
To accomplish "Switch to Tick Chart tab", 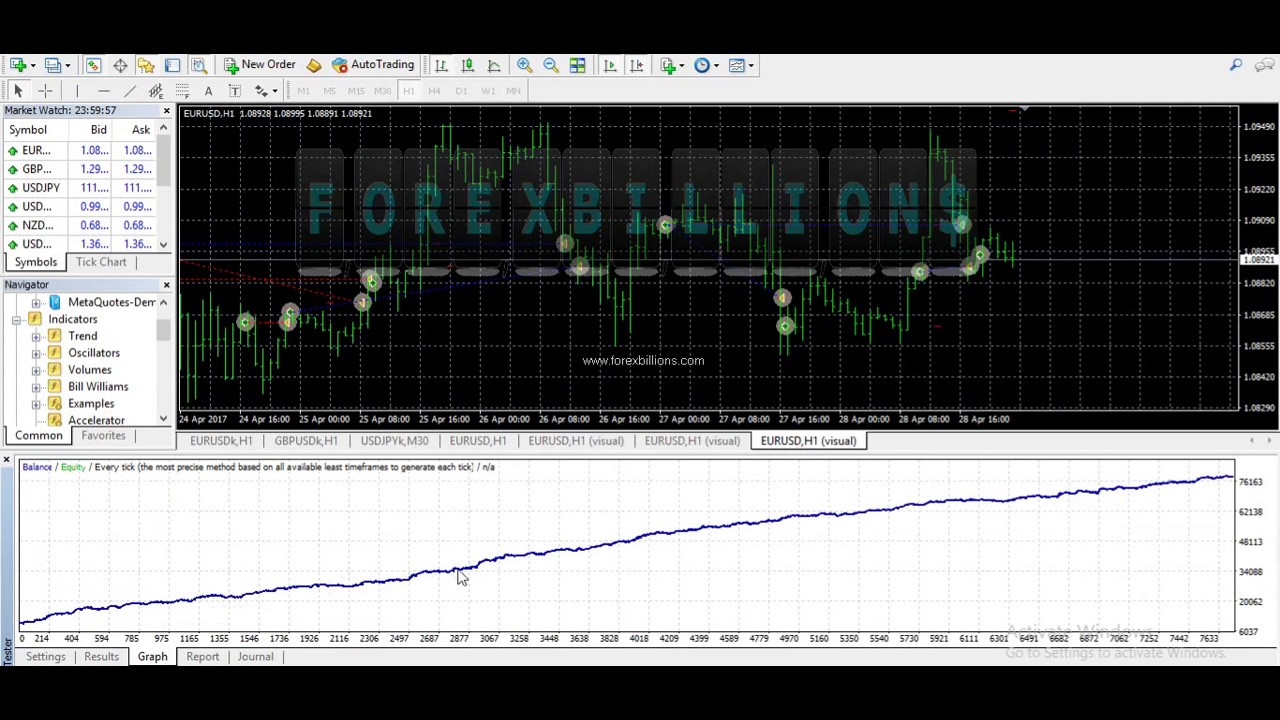I will click(101, 262).
